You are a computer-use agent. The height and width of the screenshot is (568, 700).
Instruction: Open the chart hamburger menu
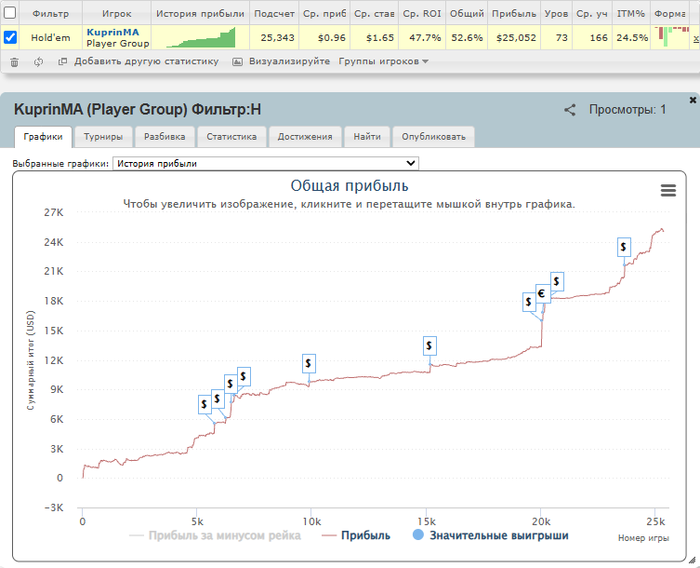point(668,191)
